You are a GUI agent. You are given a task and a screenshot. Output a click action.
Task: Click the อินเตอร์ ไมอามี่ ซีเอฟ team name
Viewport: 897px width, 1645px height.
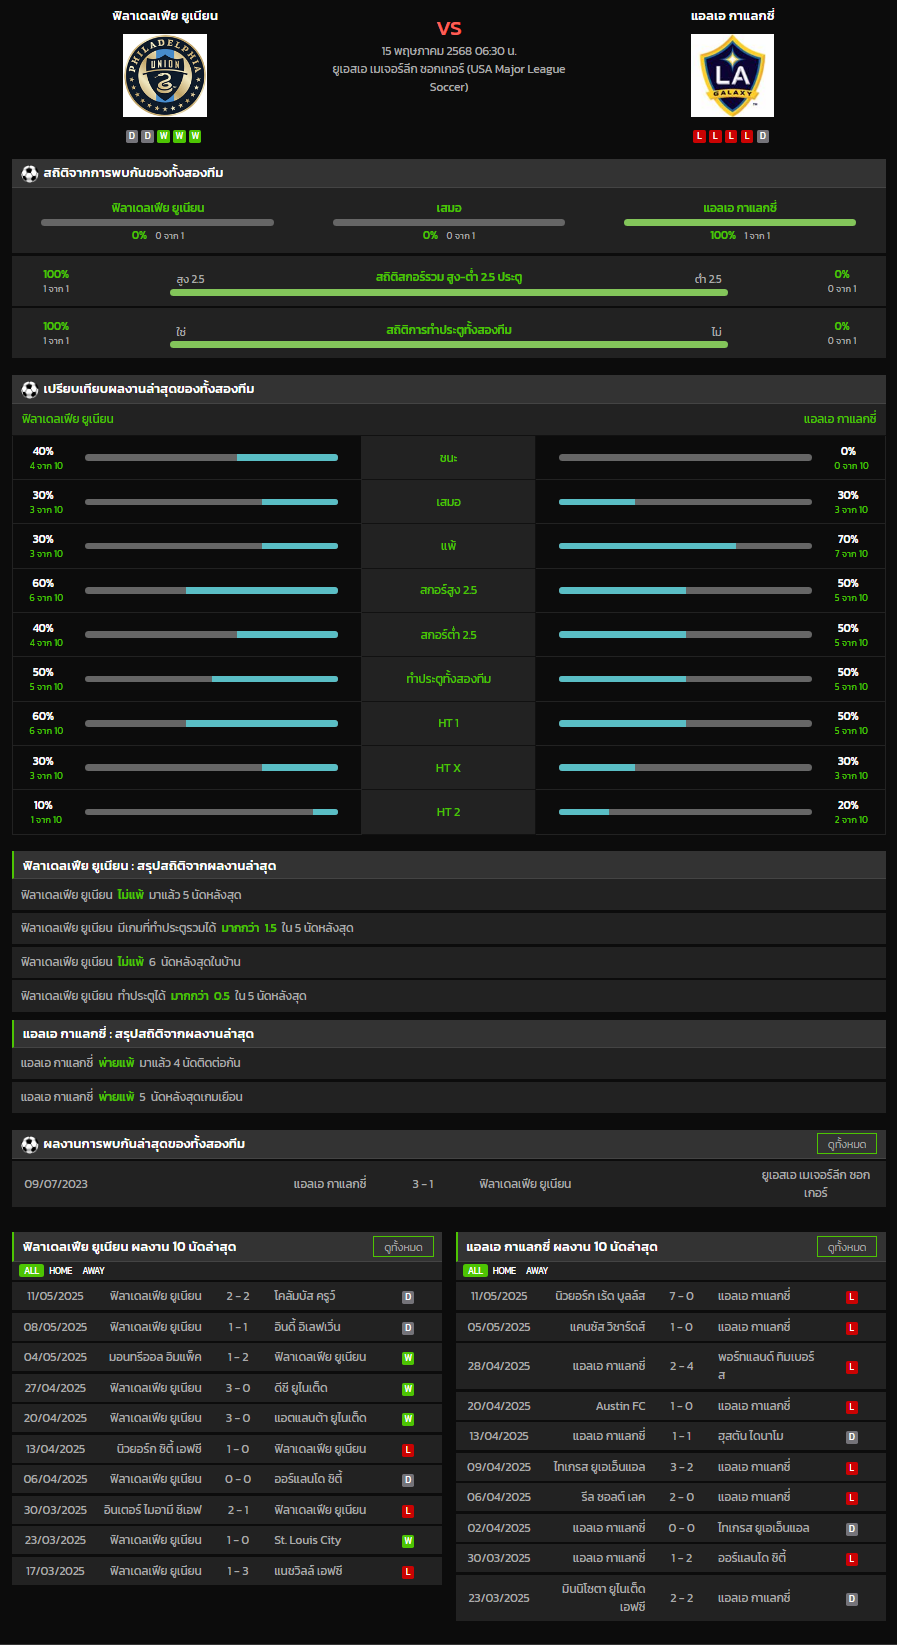pos(153,1510)
